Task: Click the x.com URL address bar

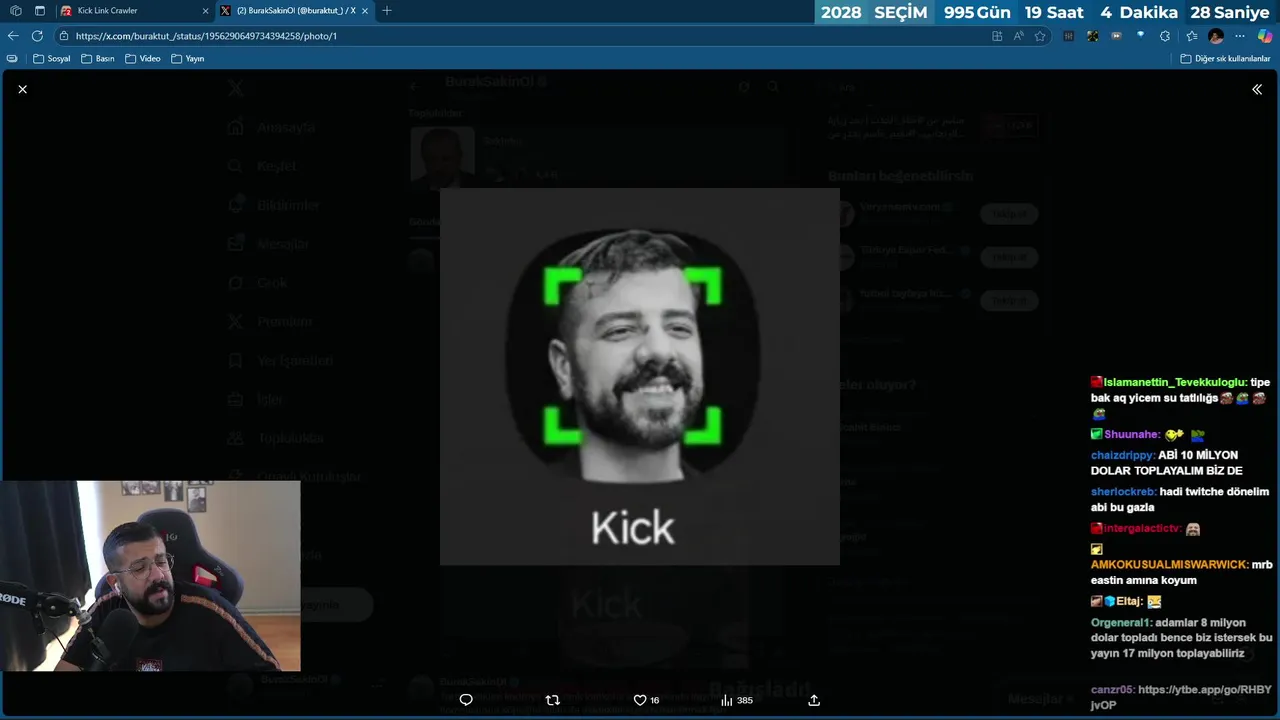Action: coord(520,36)
